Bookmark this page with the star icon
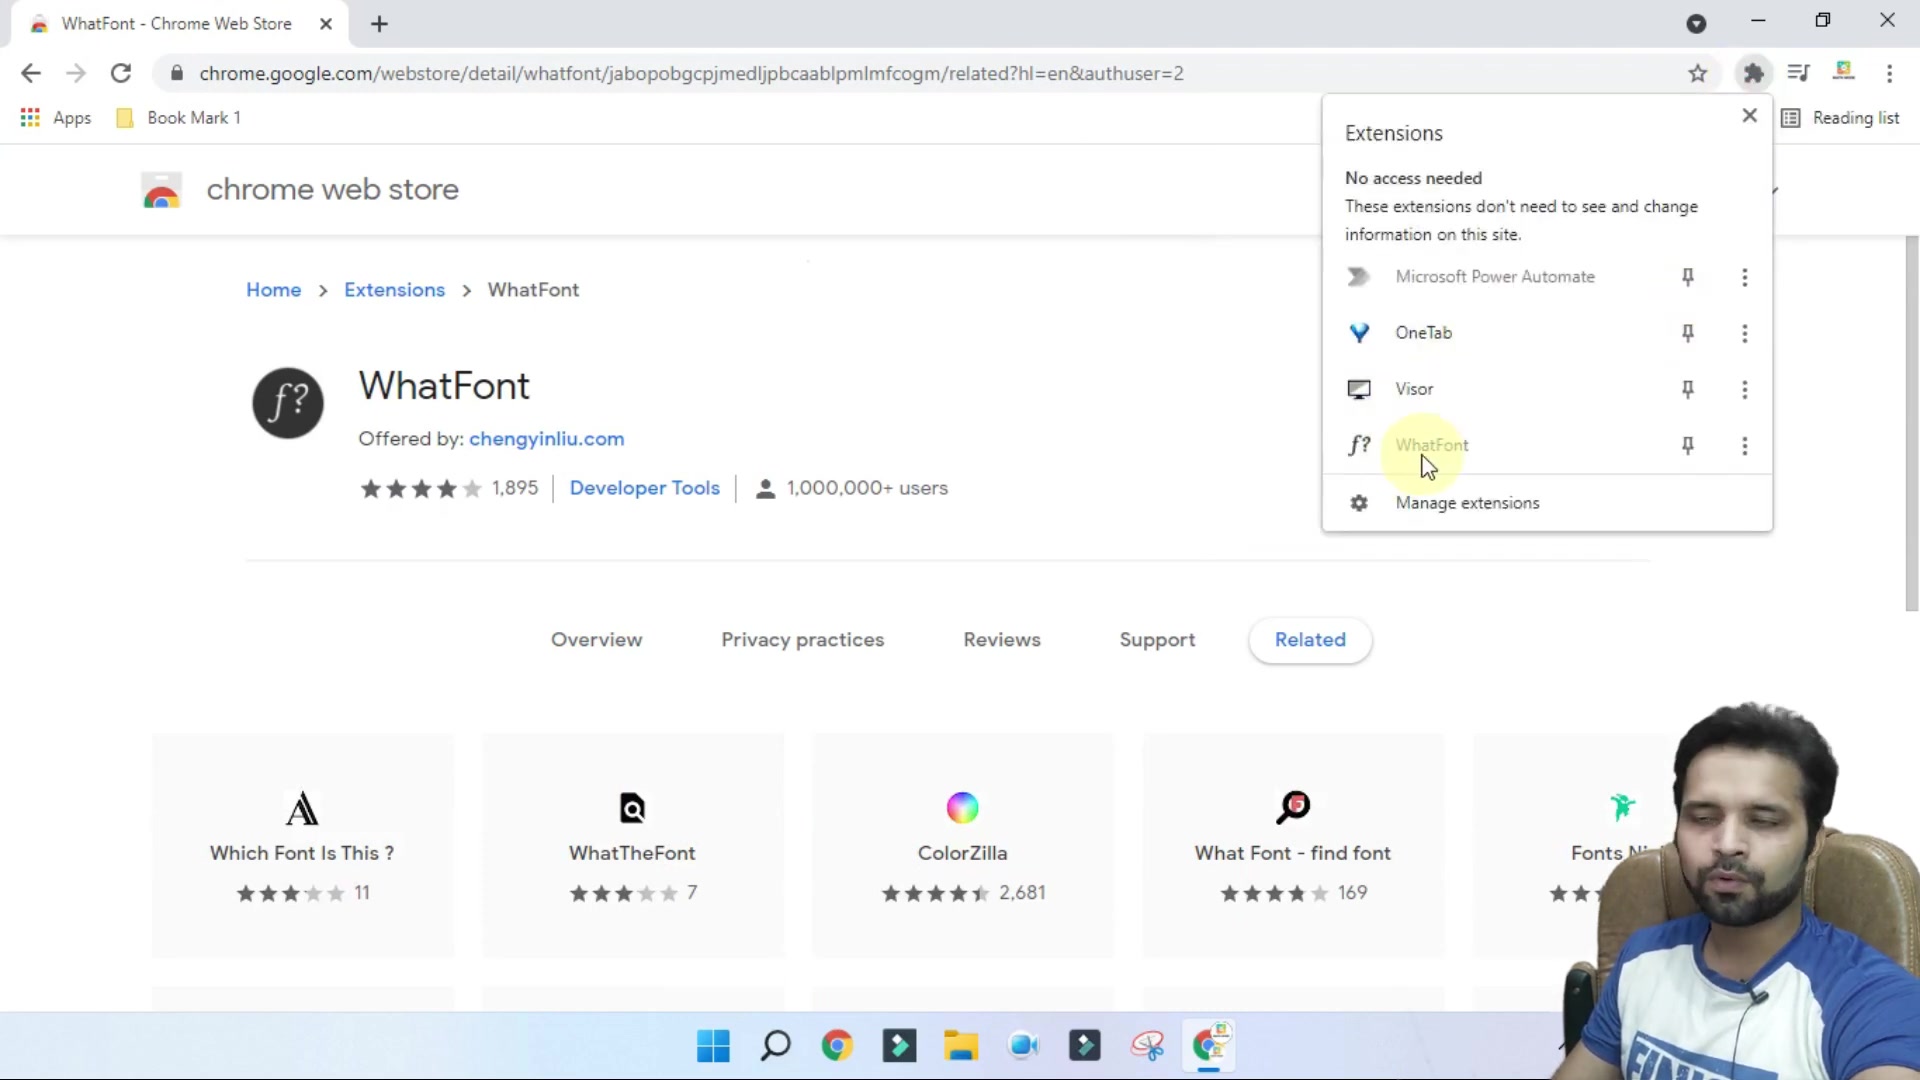The height and width of the screenshot is (1080, 1920). tap(1697, 73)
